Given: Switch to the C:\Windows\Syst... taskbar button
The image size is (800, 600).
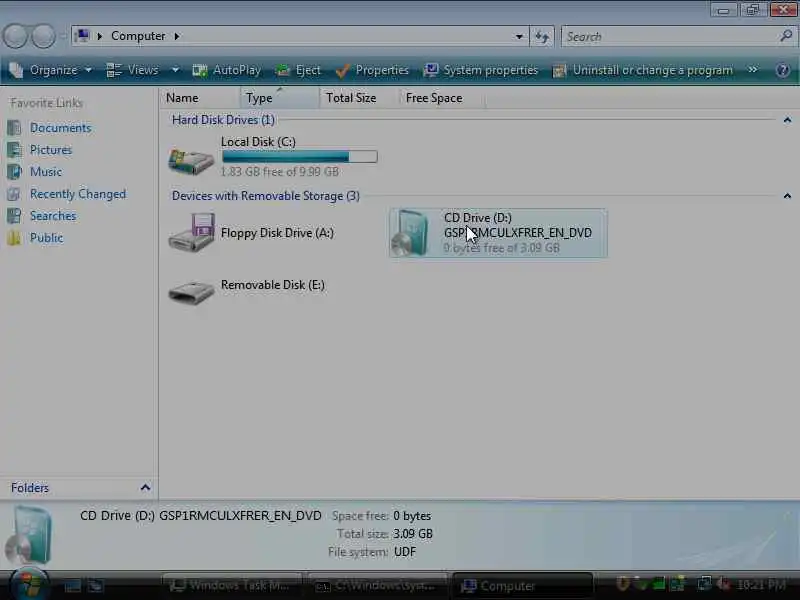Looking at the screenshot, I should point(378,586).
